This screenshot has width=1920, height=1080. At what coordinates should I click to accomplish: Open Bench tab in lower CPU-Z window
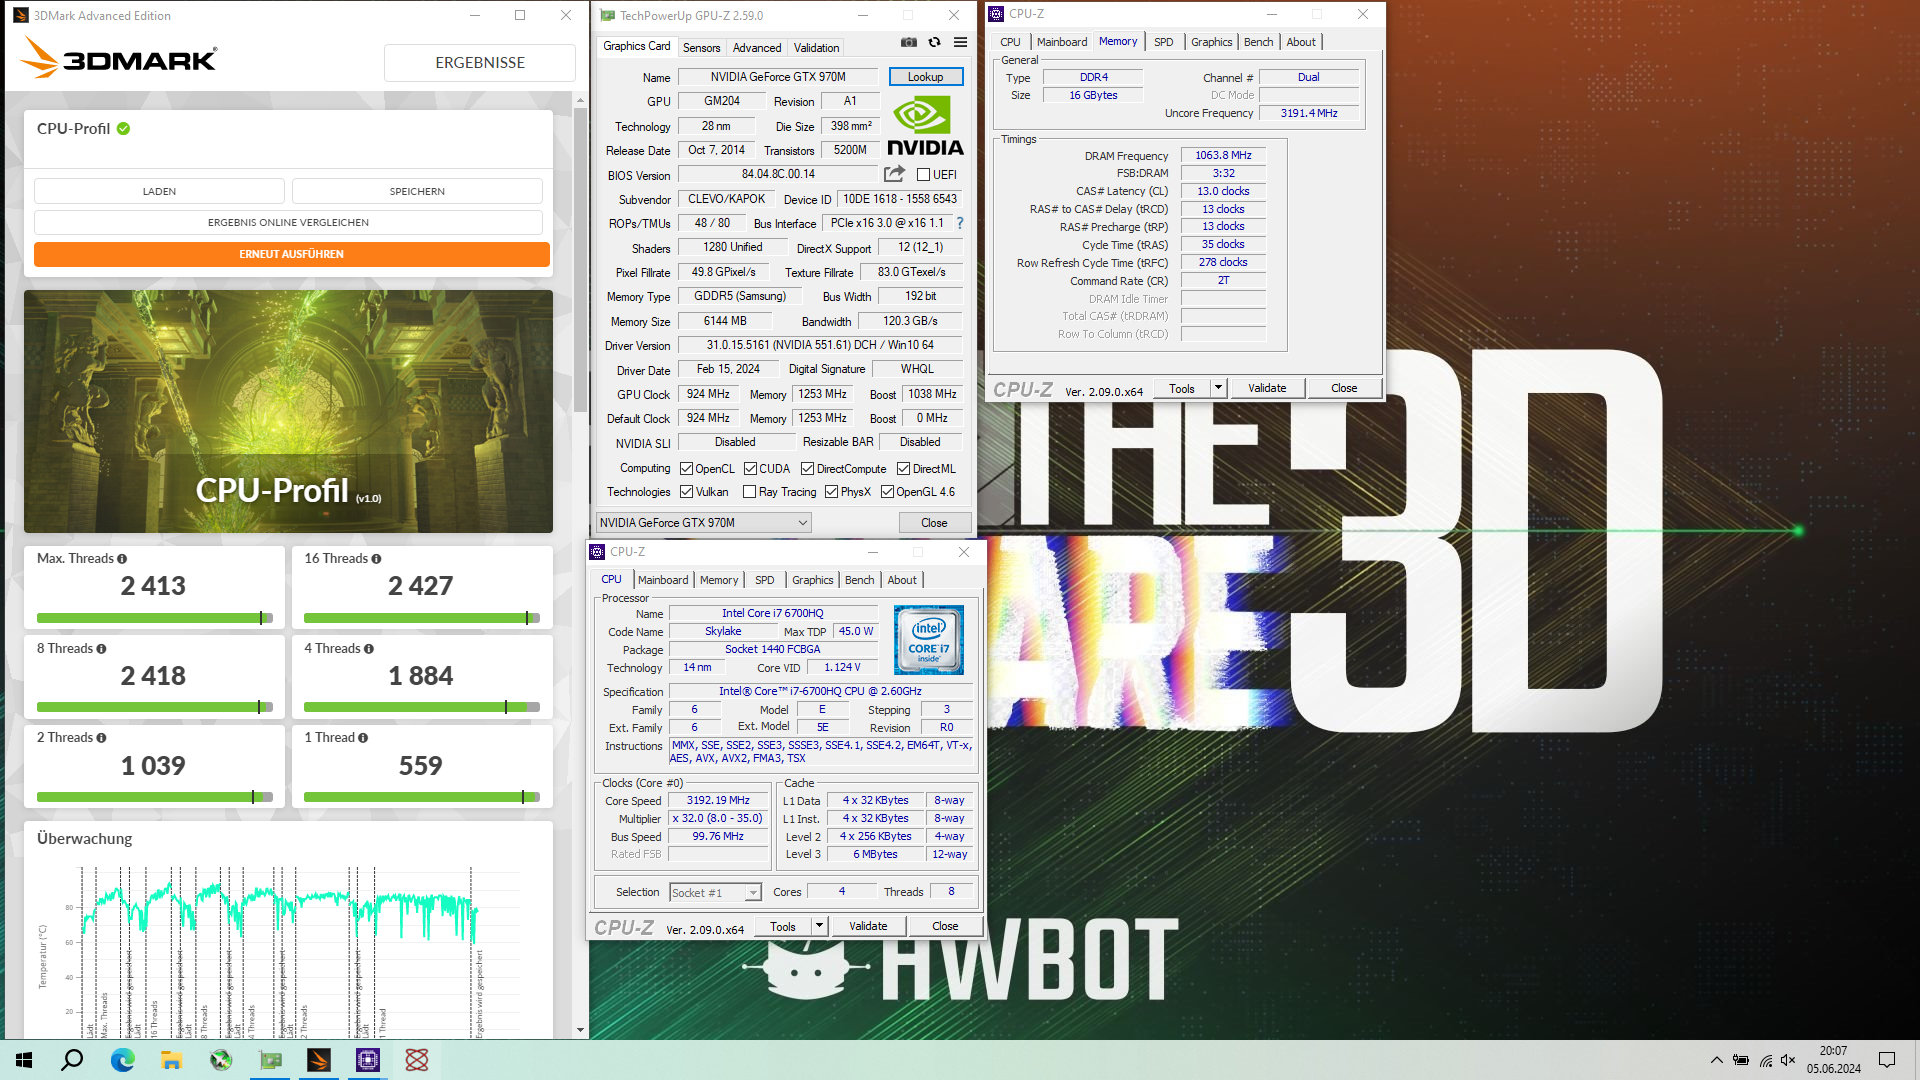859,580
